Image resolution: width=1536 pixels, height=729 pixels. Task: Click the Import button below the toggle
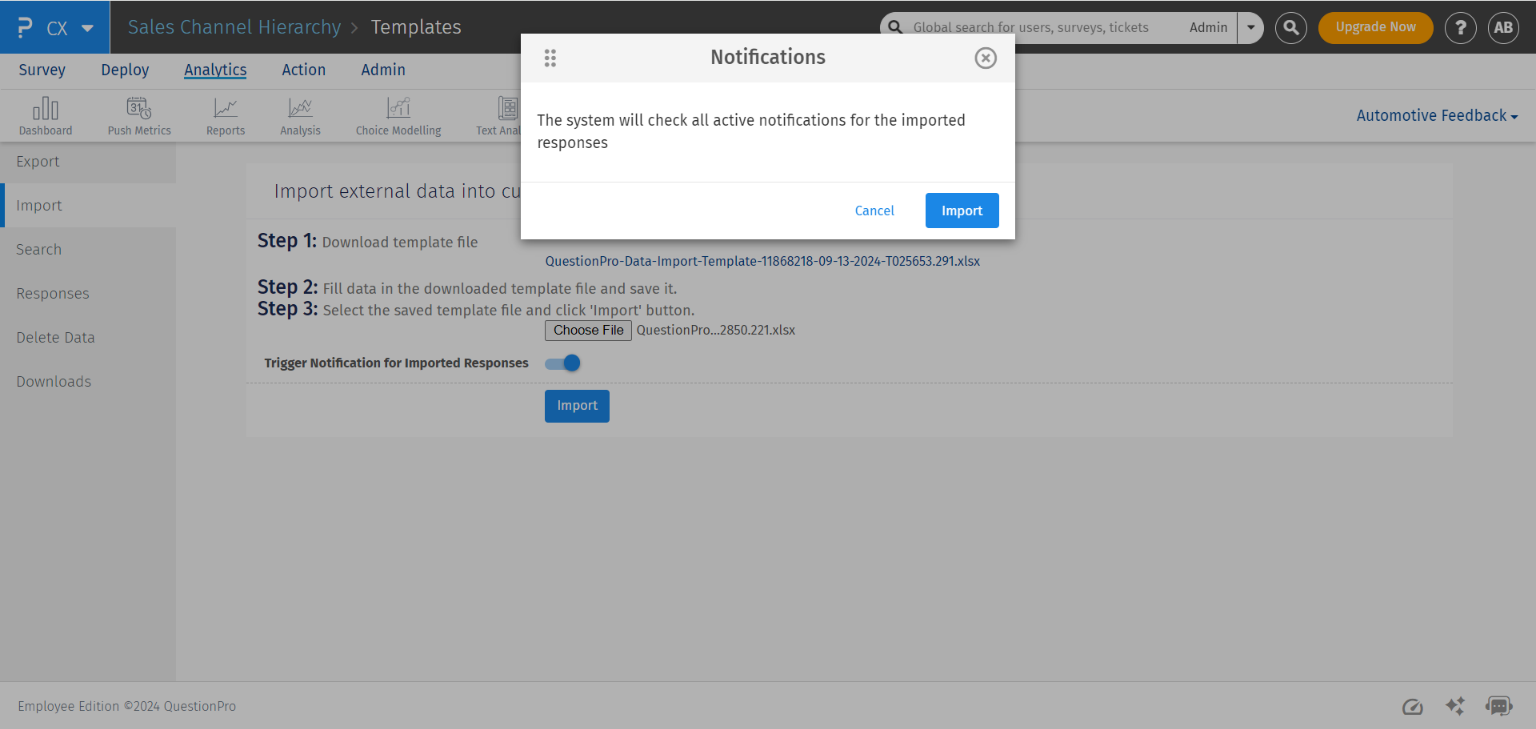577,406
